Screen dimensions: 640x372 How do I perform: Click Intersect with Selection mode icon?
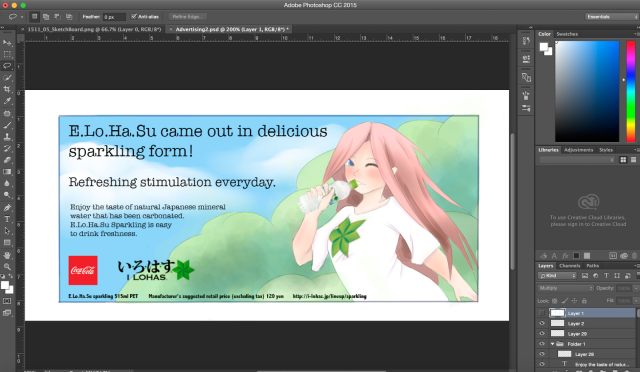click(x=69, y=17)
